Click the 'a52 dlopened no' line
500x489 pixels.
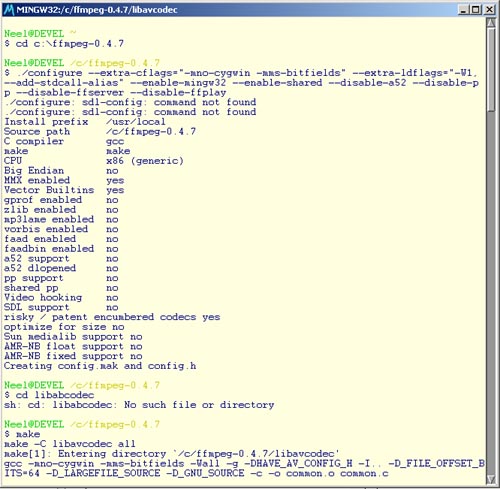click(61, 268)
